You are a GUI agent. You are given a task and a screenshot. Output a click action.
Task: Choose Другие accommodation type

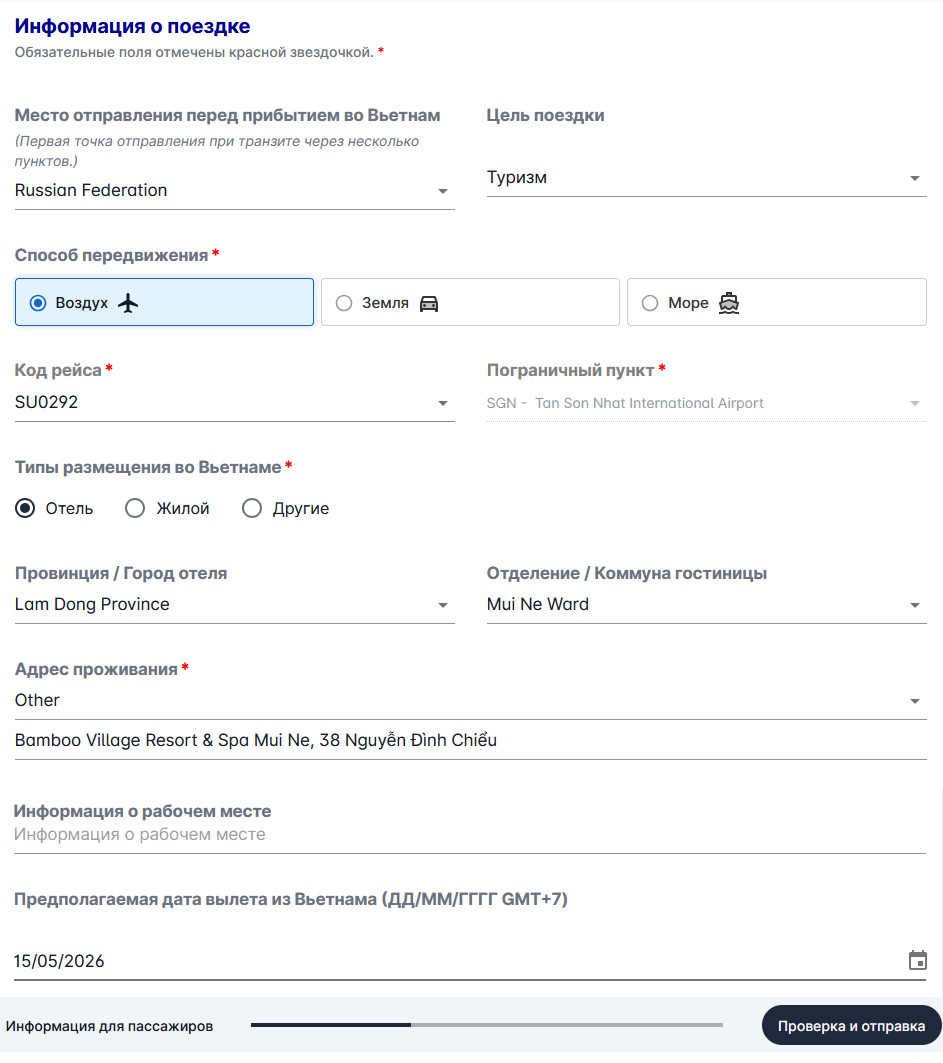252,508
